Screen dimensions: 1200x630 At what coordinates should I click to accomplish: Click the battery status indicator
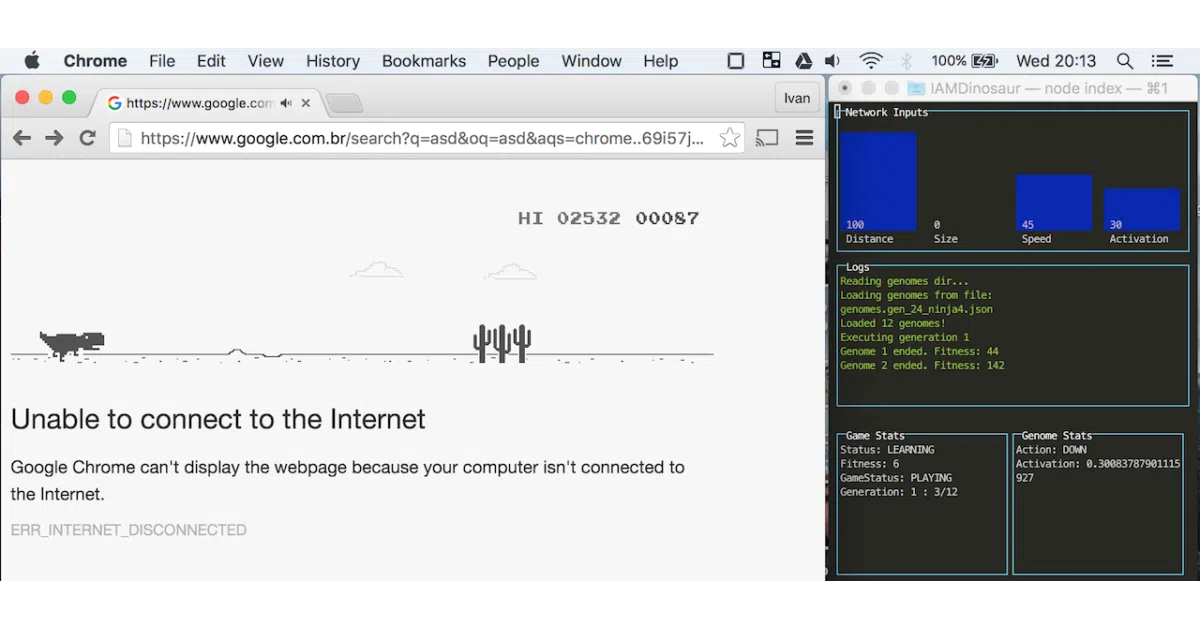(964, 61)
